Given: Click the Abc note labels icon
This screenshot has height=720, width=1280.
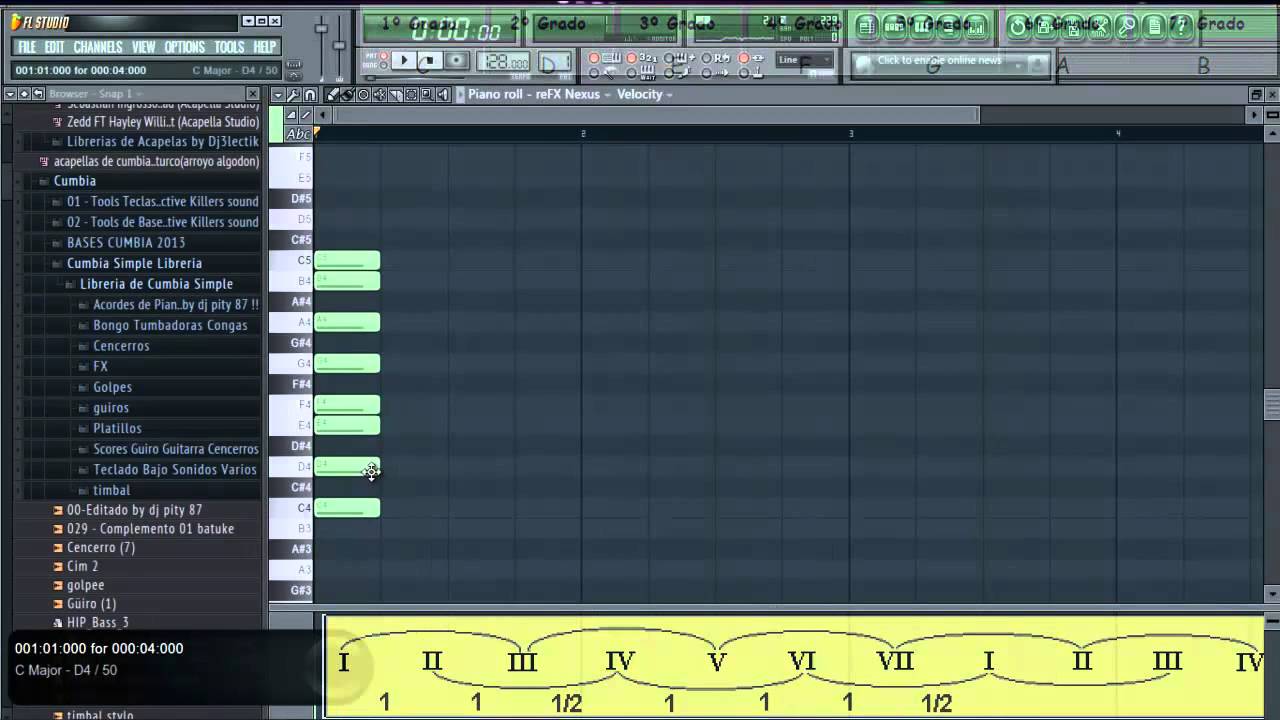Looking at the screenshot, I should [x=298, y=134].
